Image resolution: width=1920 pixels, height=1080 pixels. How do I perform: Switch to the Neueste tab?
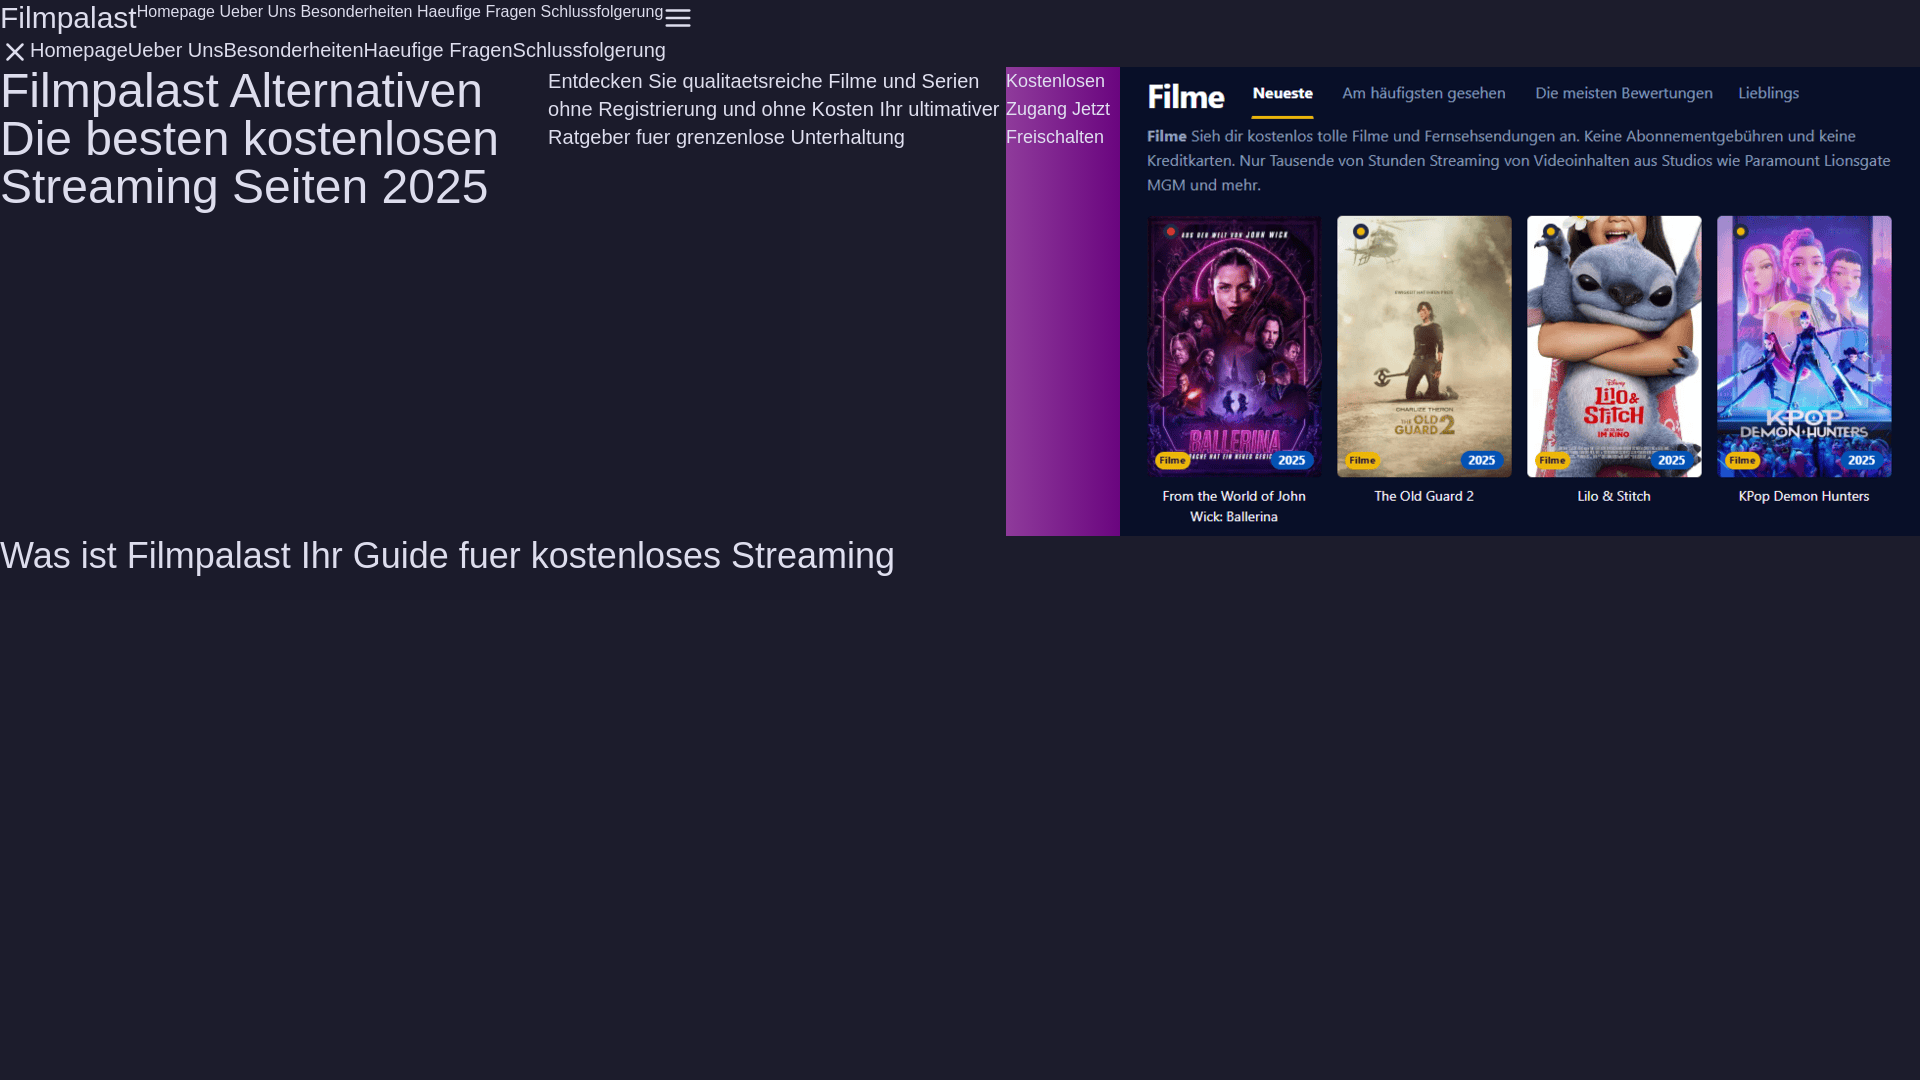click(x=1283, y=94)
